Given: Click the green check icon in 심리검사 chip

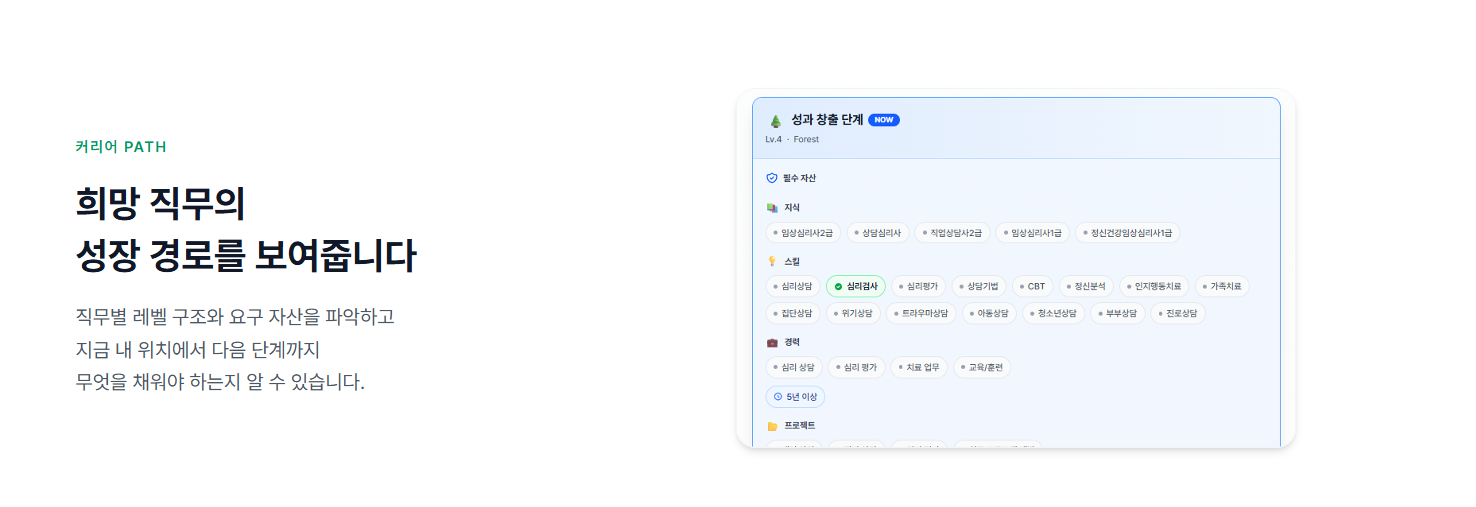Looking at the screenshot, I should [838, 286].
